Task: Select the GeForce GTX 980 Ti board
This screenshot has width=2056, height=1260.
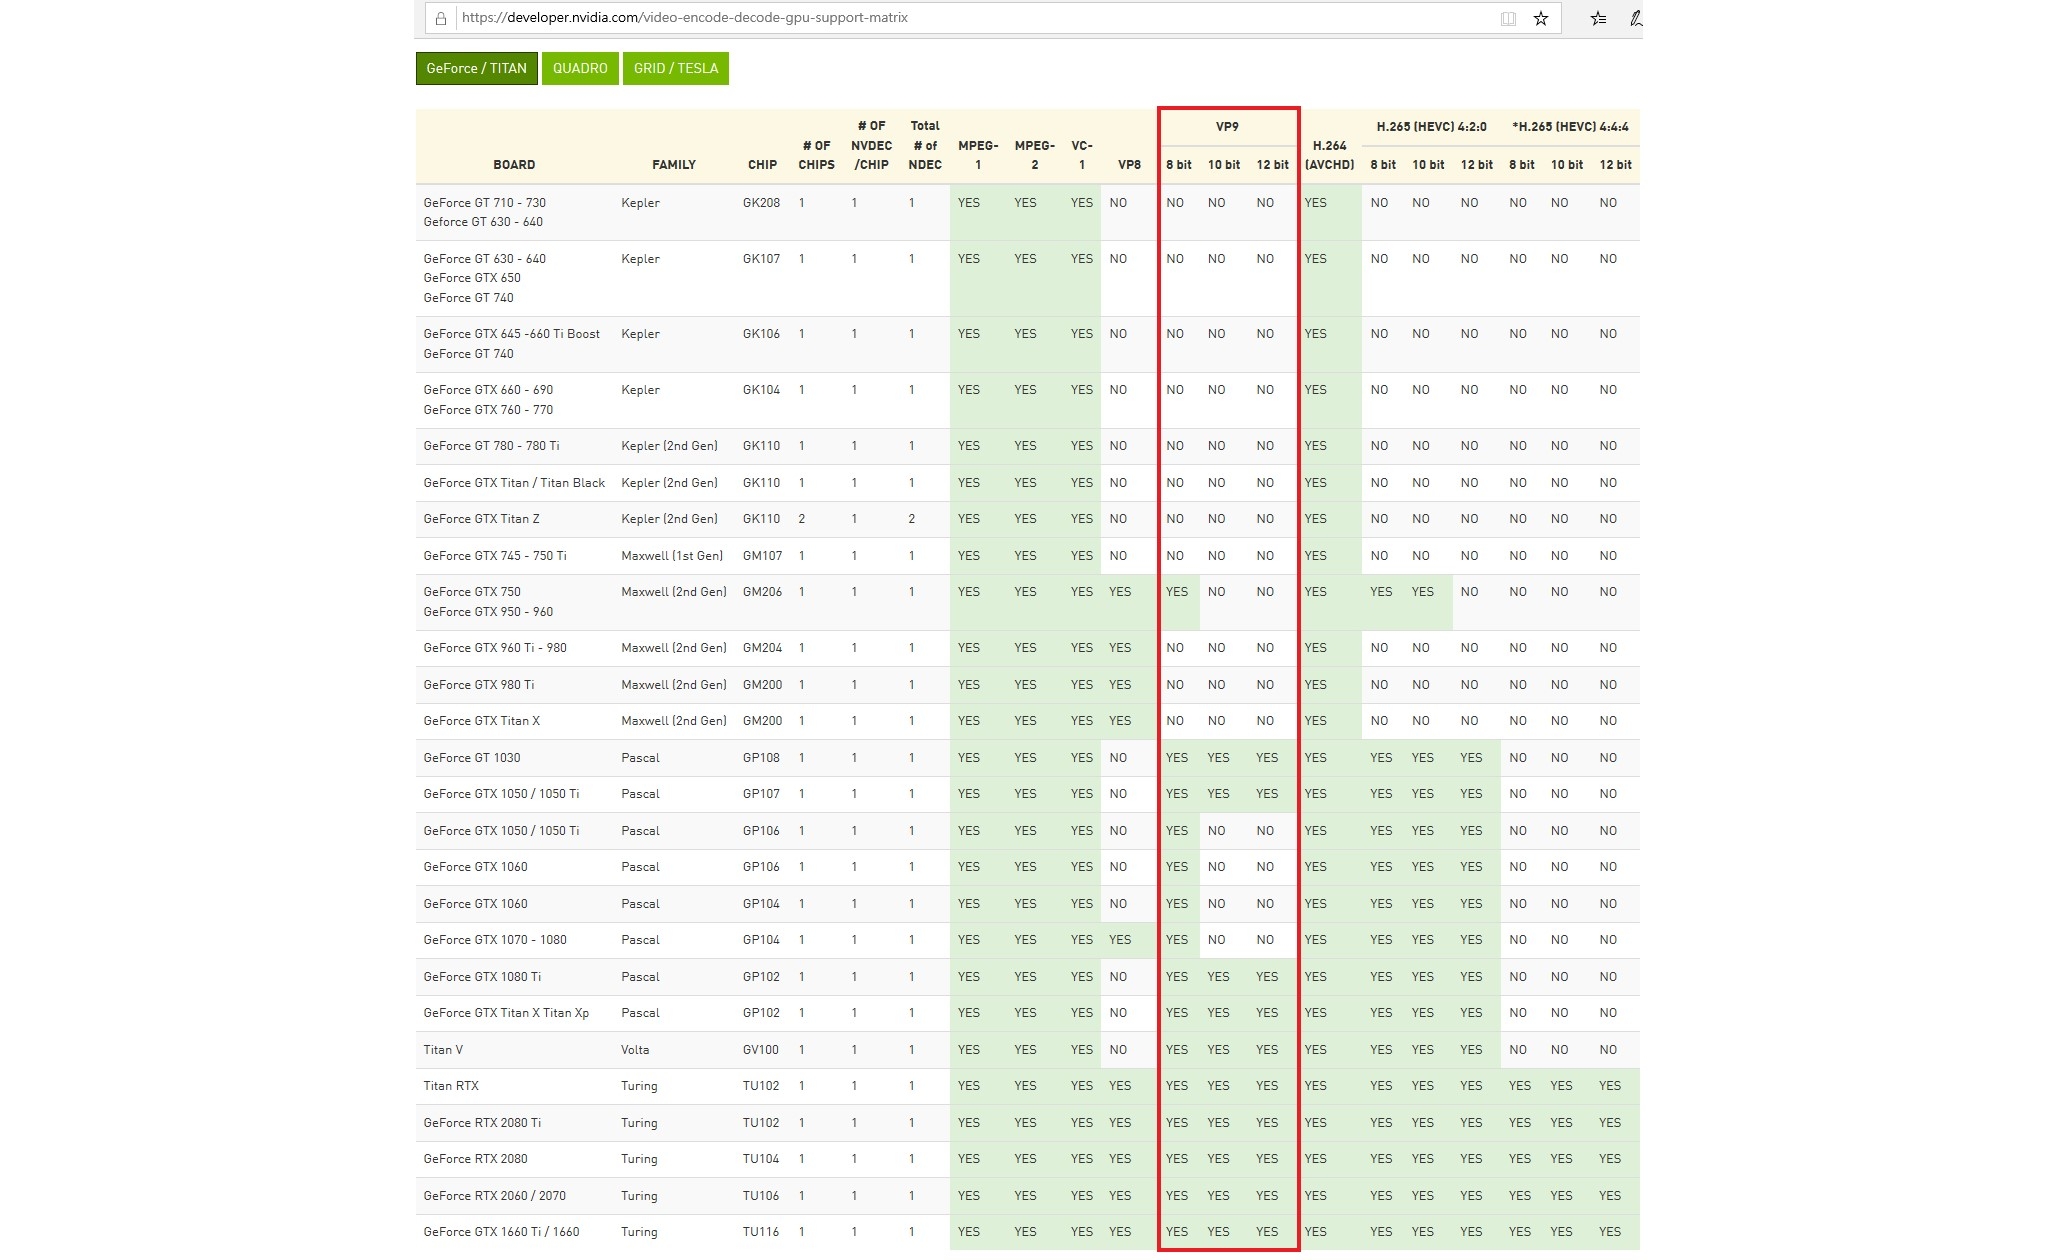Action: 478,685
